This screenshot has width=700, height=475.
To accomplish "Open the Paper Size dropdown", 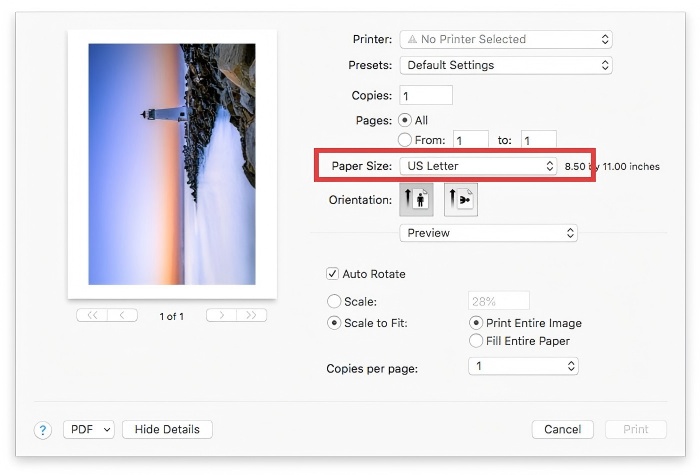I will pyautogui.click(x=478, y=166).
